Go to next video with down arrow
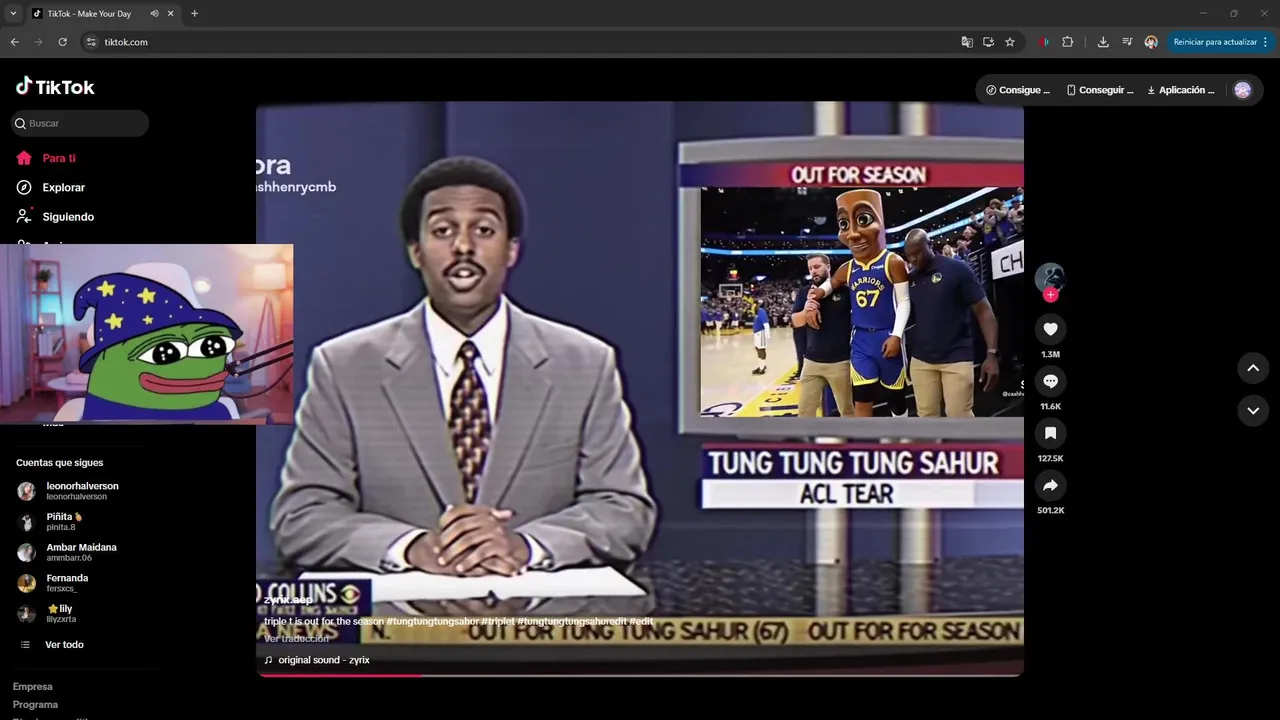This screenshot has width=1280, height=720. (x=1253, y=410)
